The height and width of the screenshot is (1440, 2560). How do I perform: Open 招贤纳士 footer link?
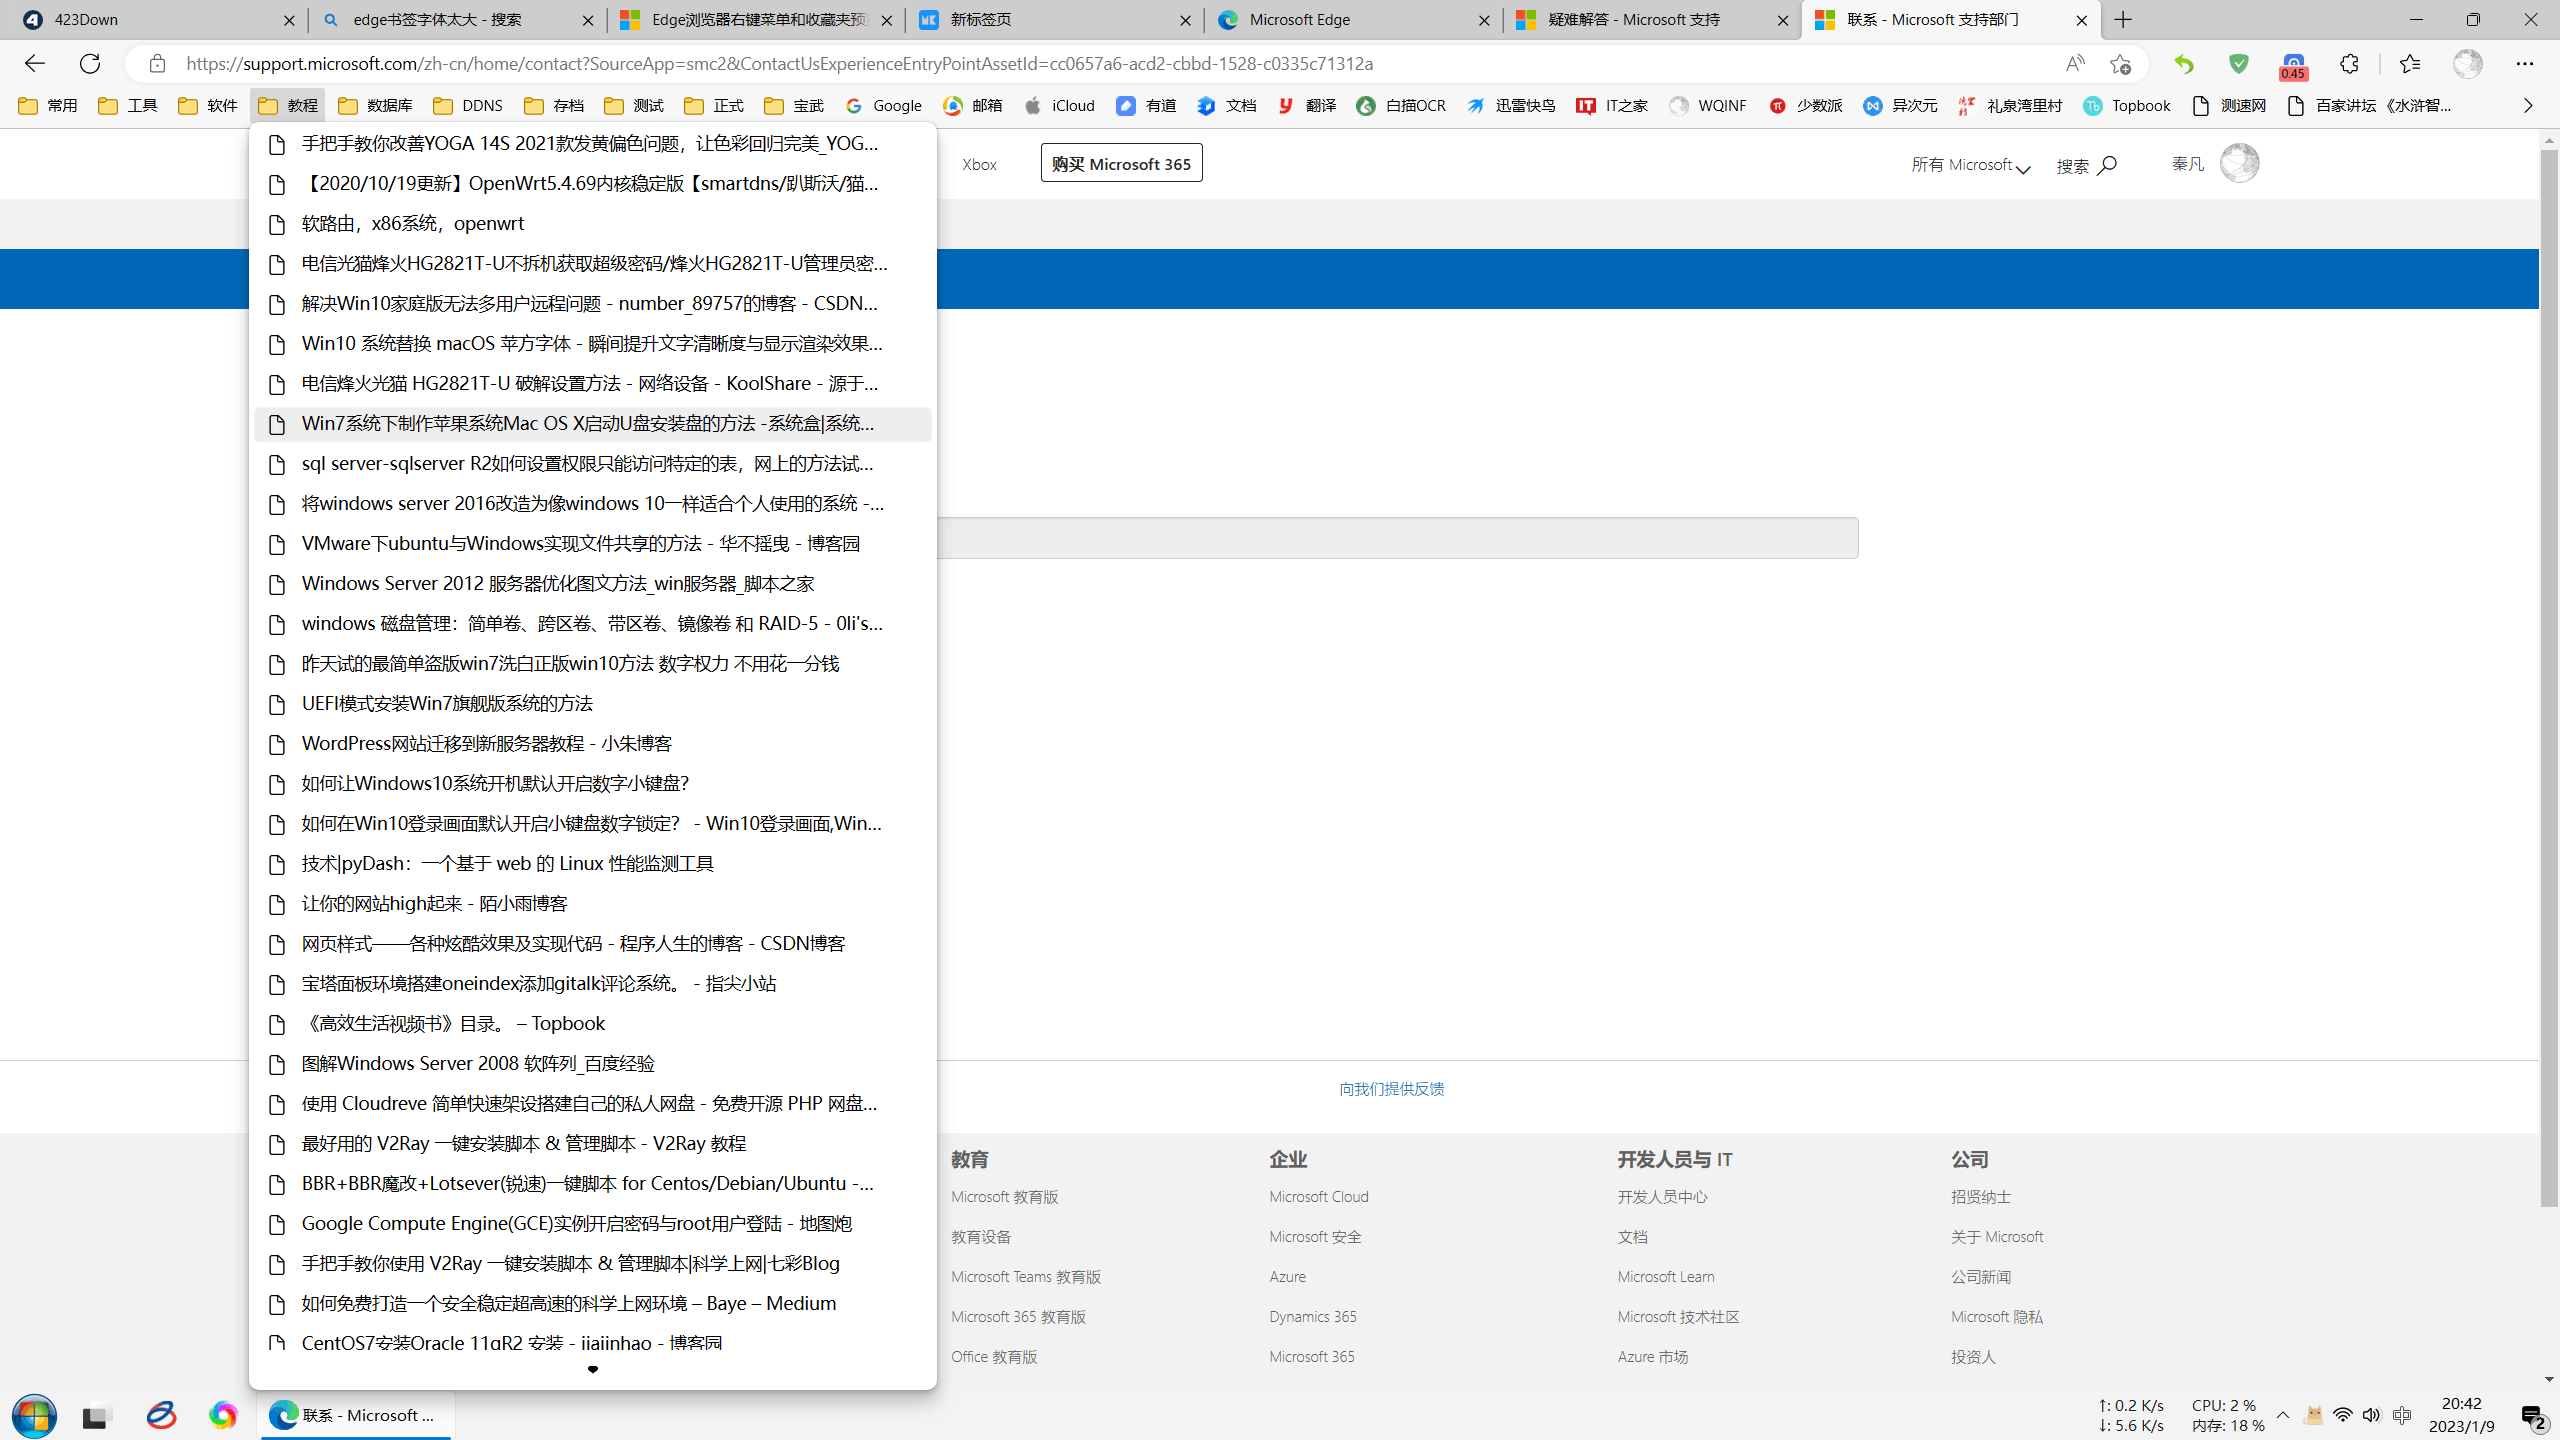coord(1980,1197)
